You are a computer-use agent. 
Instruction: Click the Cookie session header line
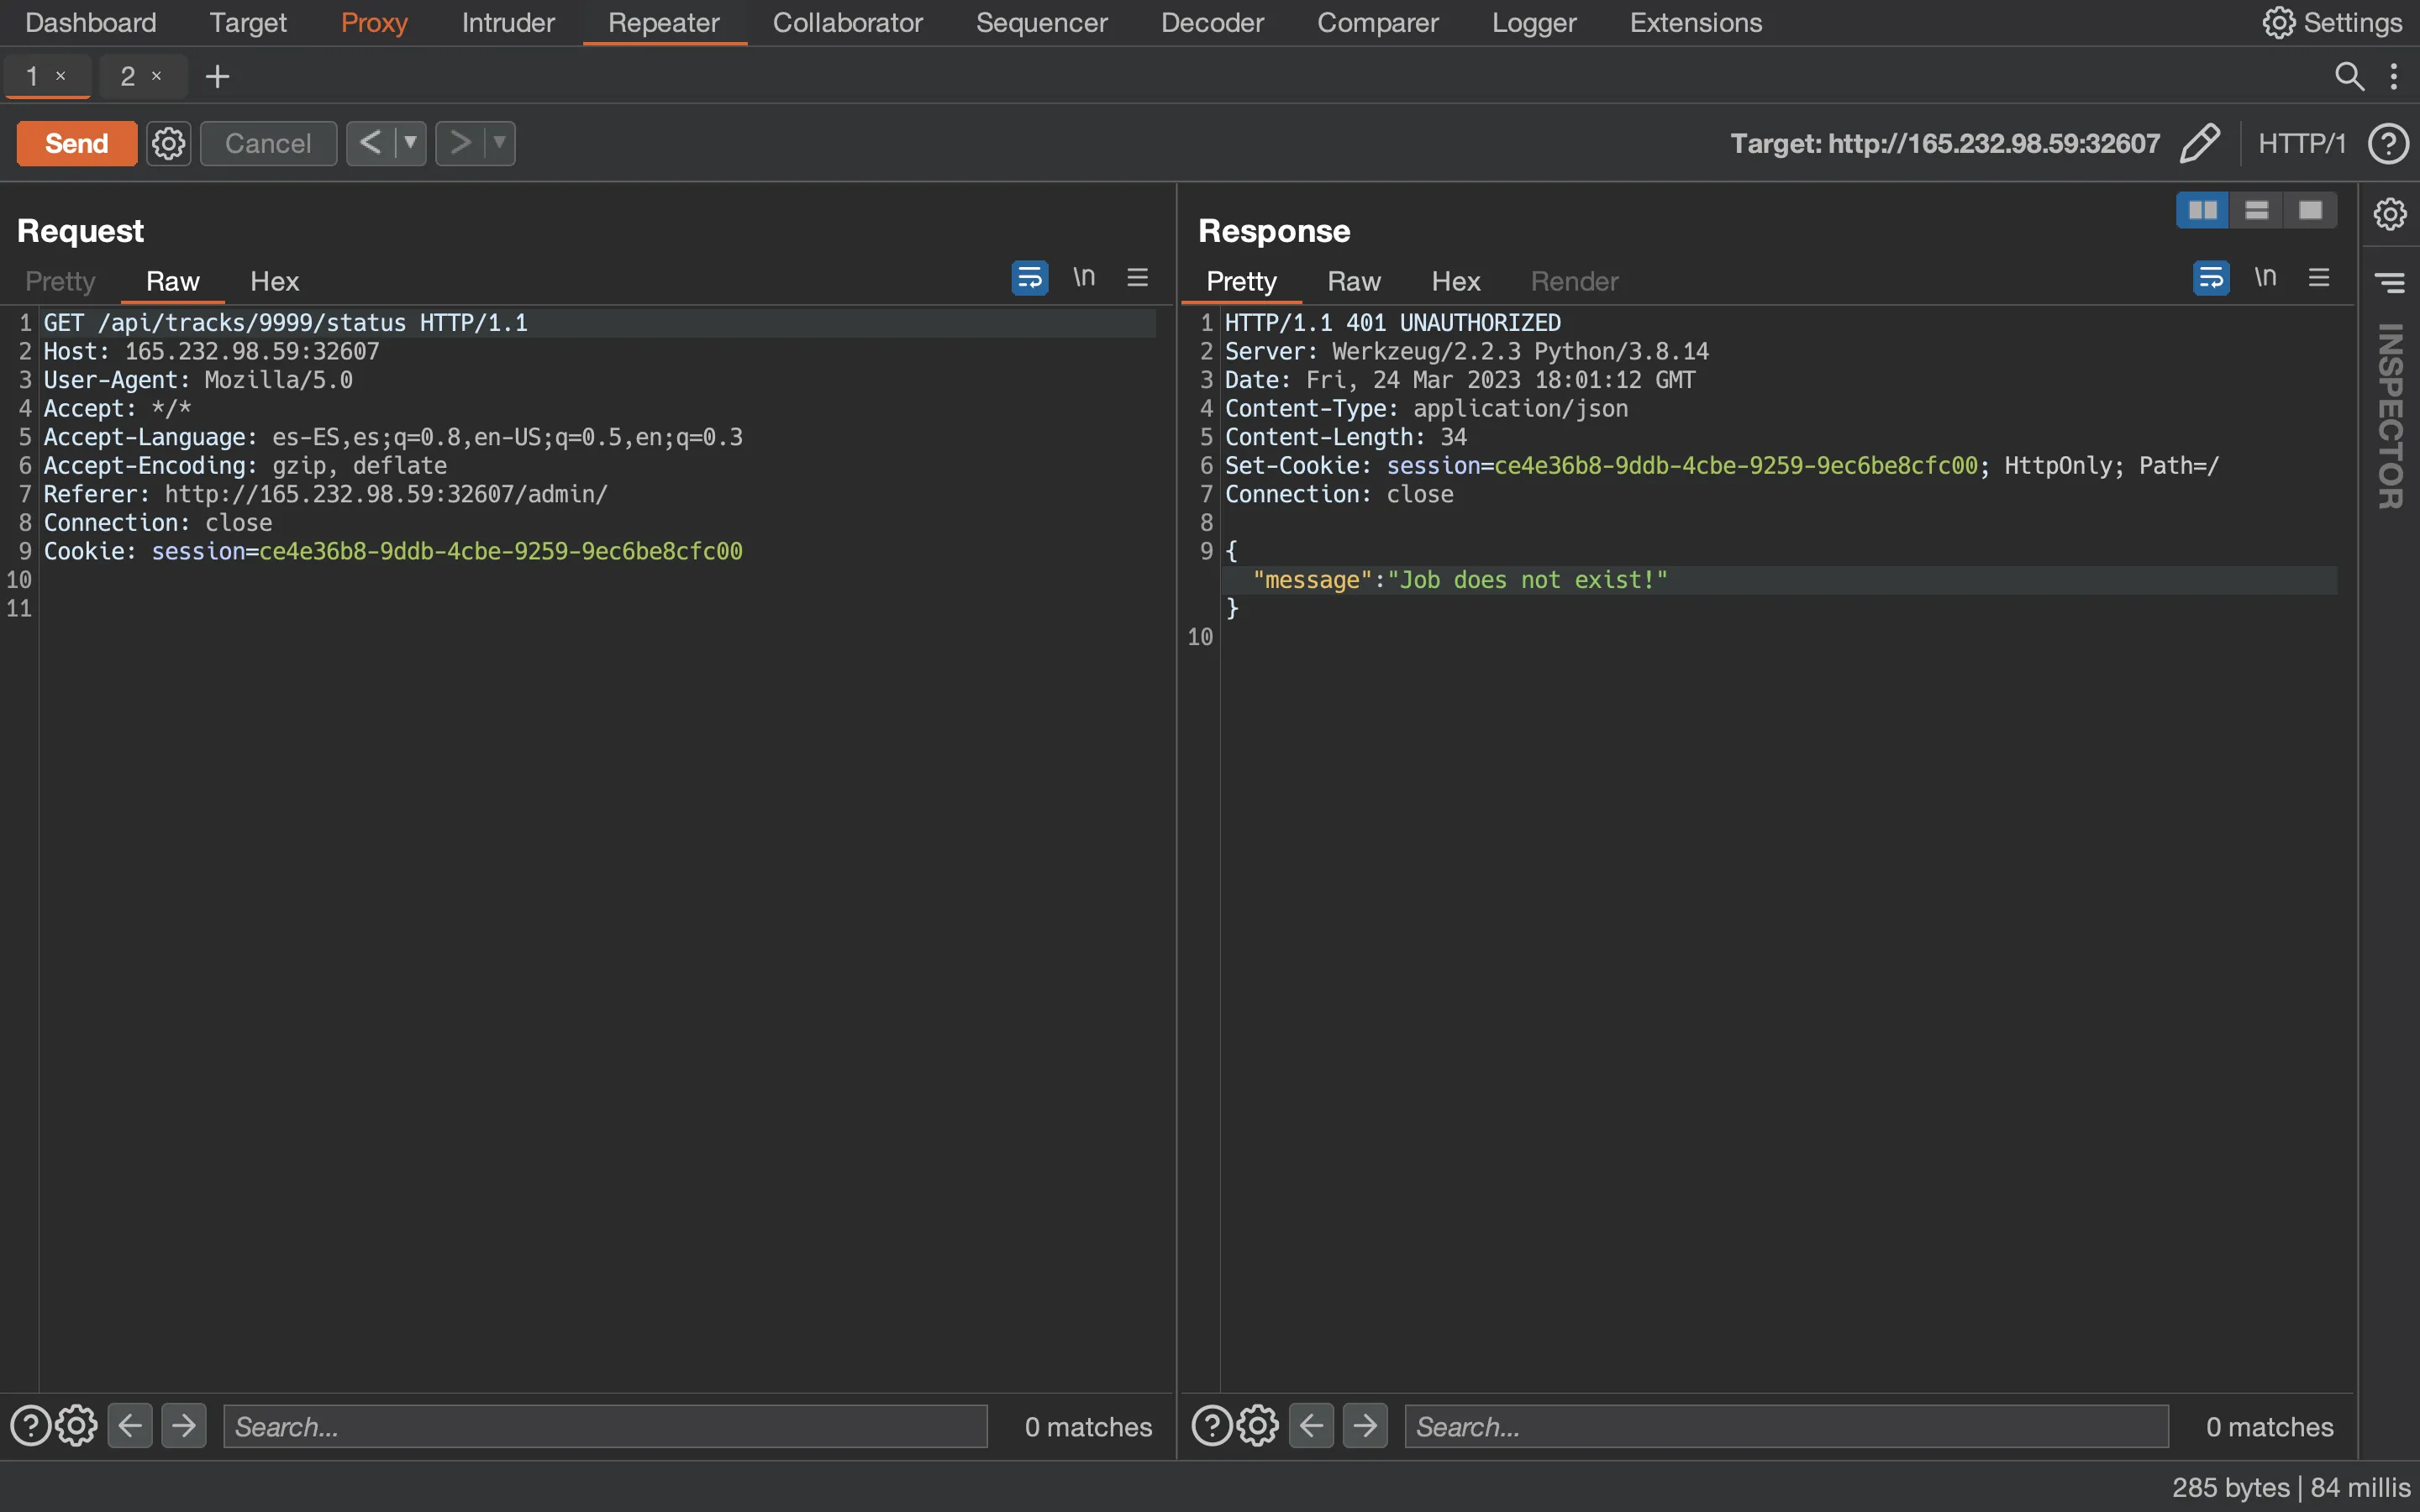[393, 551]
